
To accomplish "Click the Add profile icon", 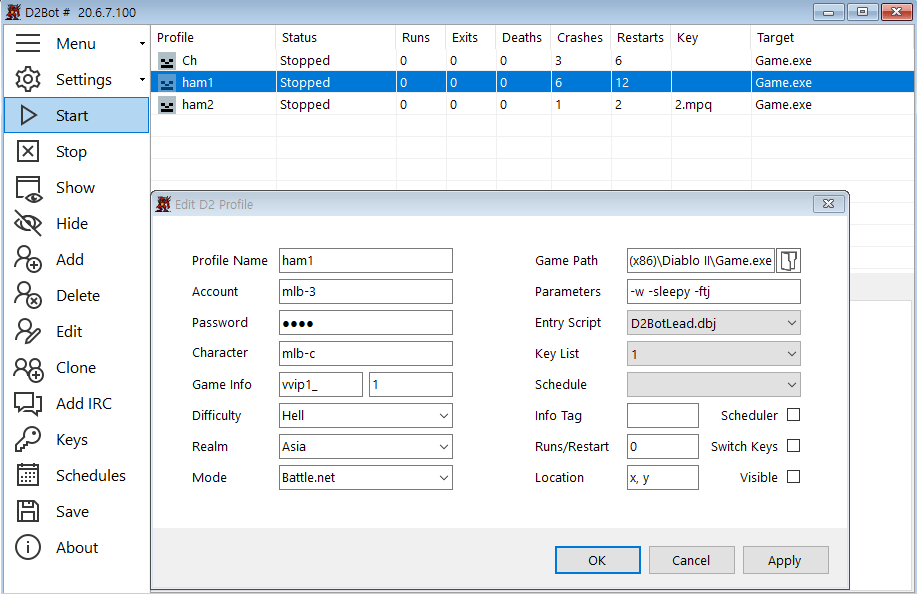I will click(28, 259).
